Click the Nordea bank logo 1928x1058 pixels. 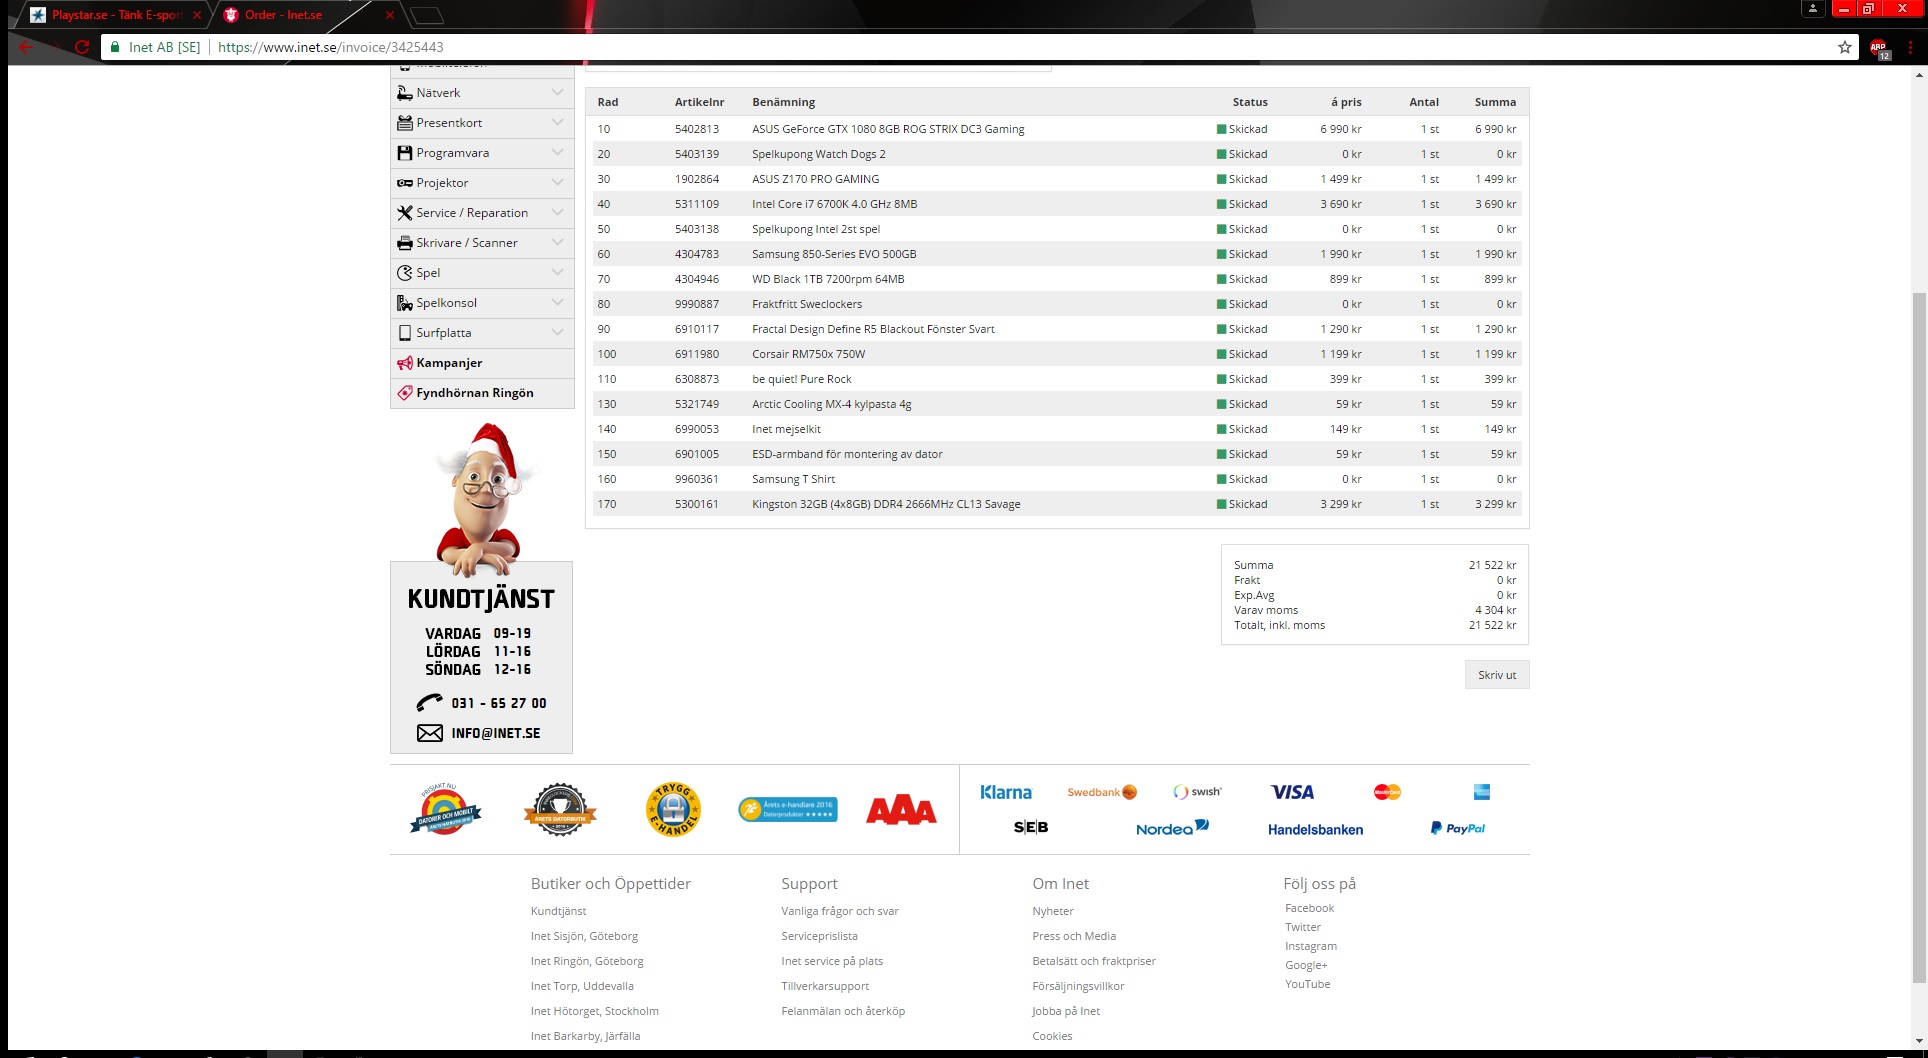(1172, 828)
